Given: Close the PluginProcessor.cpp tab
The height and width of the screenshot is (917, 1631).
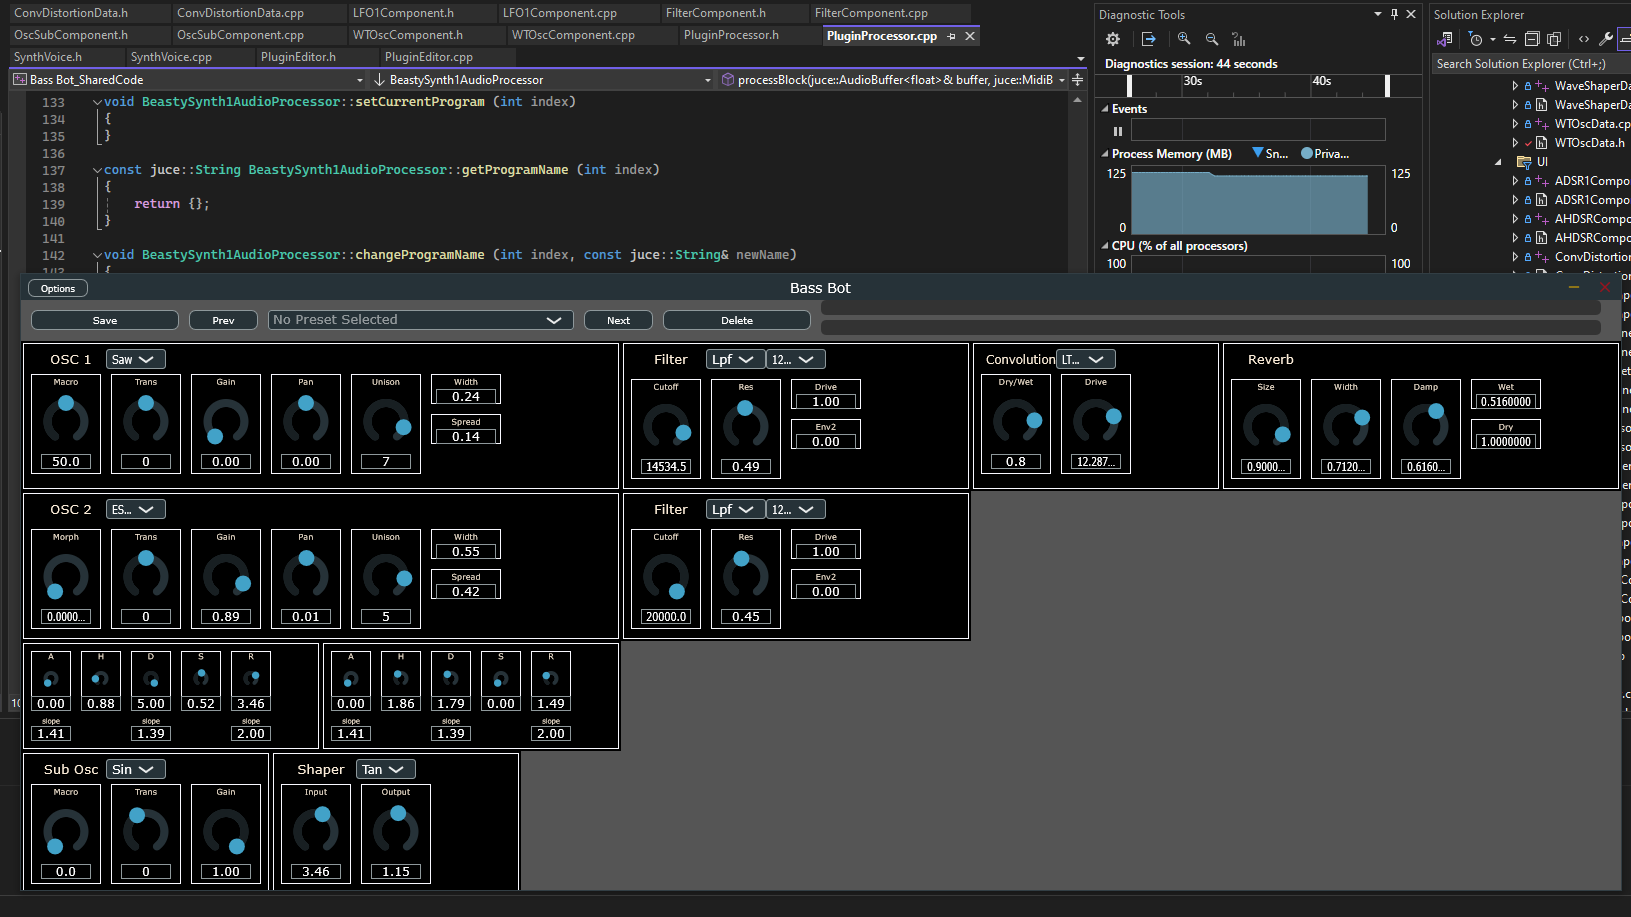Looking at the screenshot, I should pos(970,36).
